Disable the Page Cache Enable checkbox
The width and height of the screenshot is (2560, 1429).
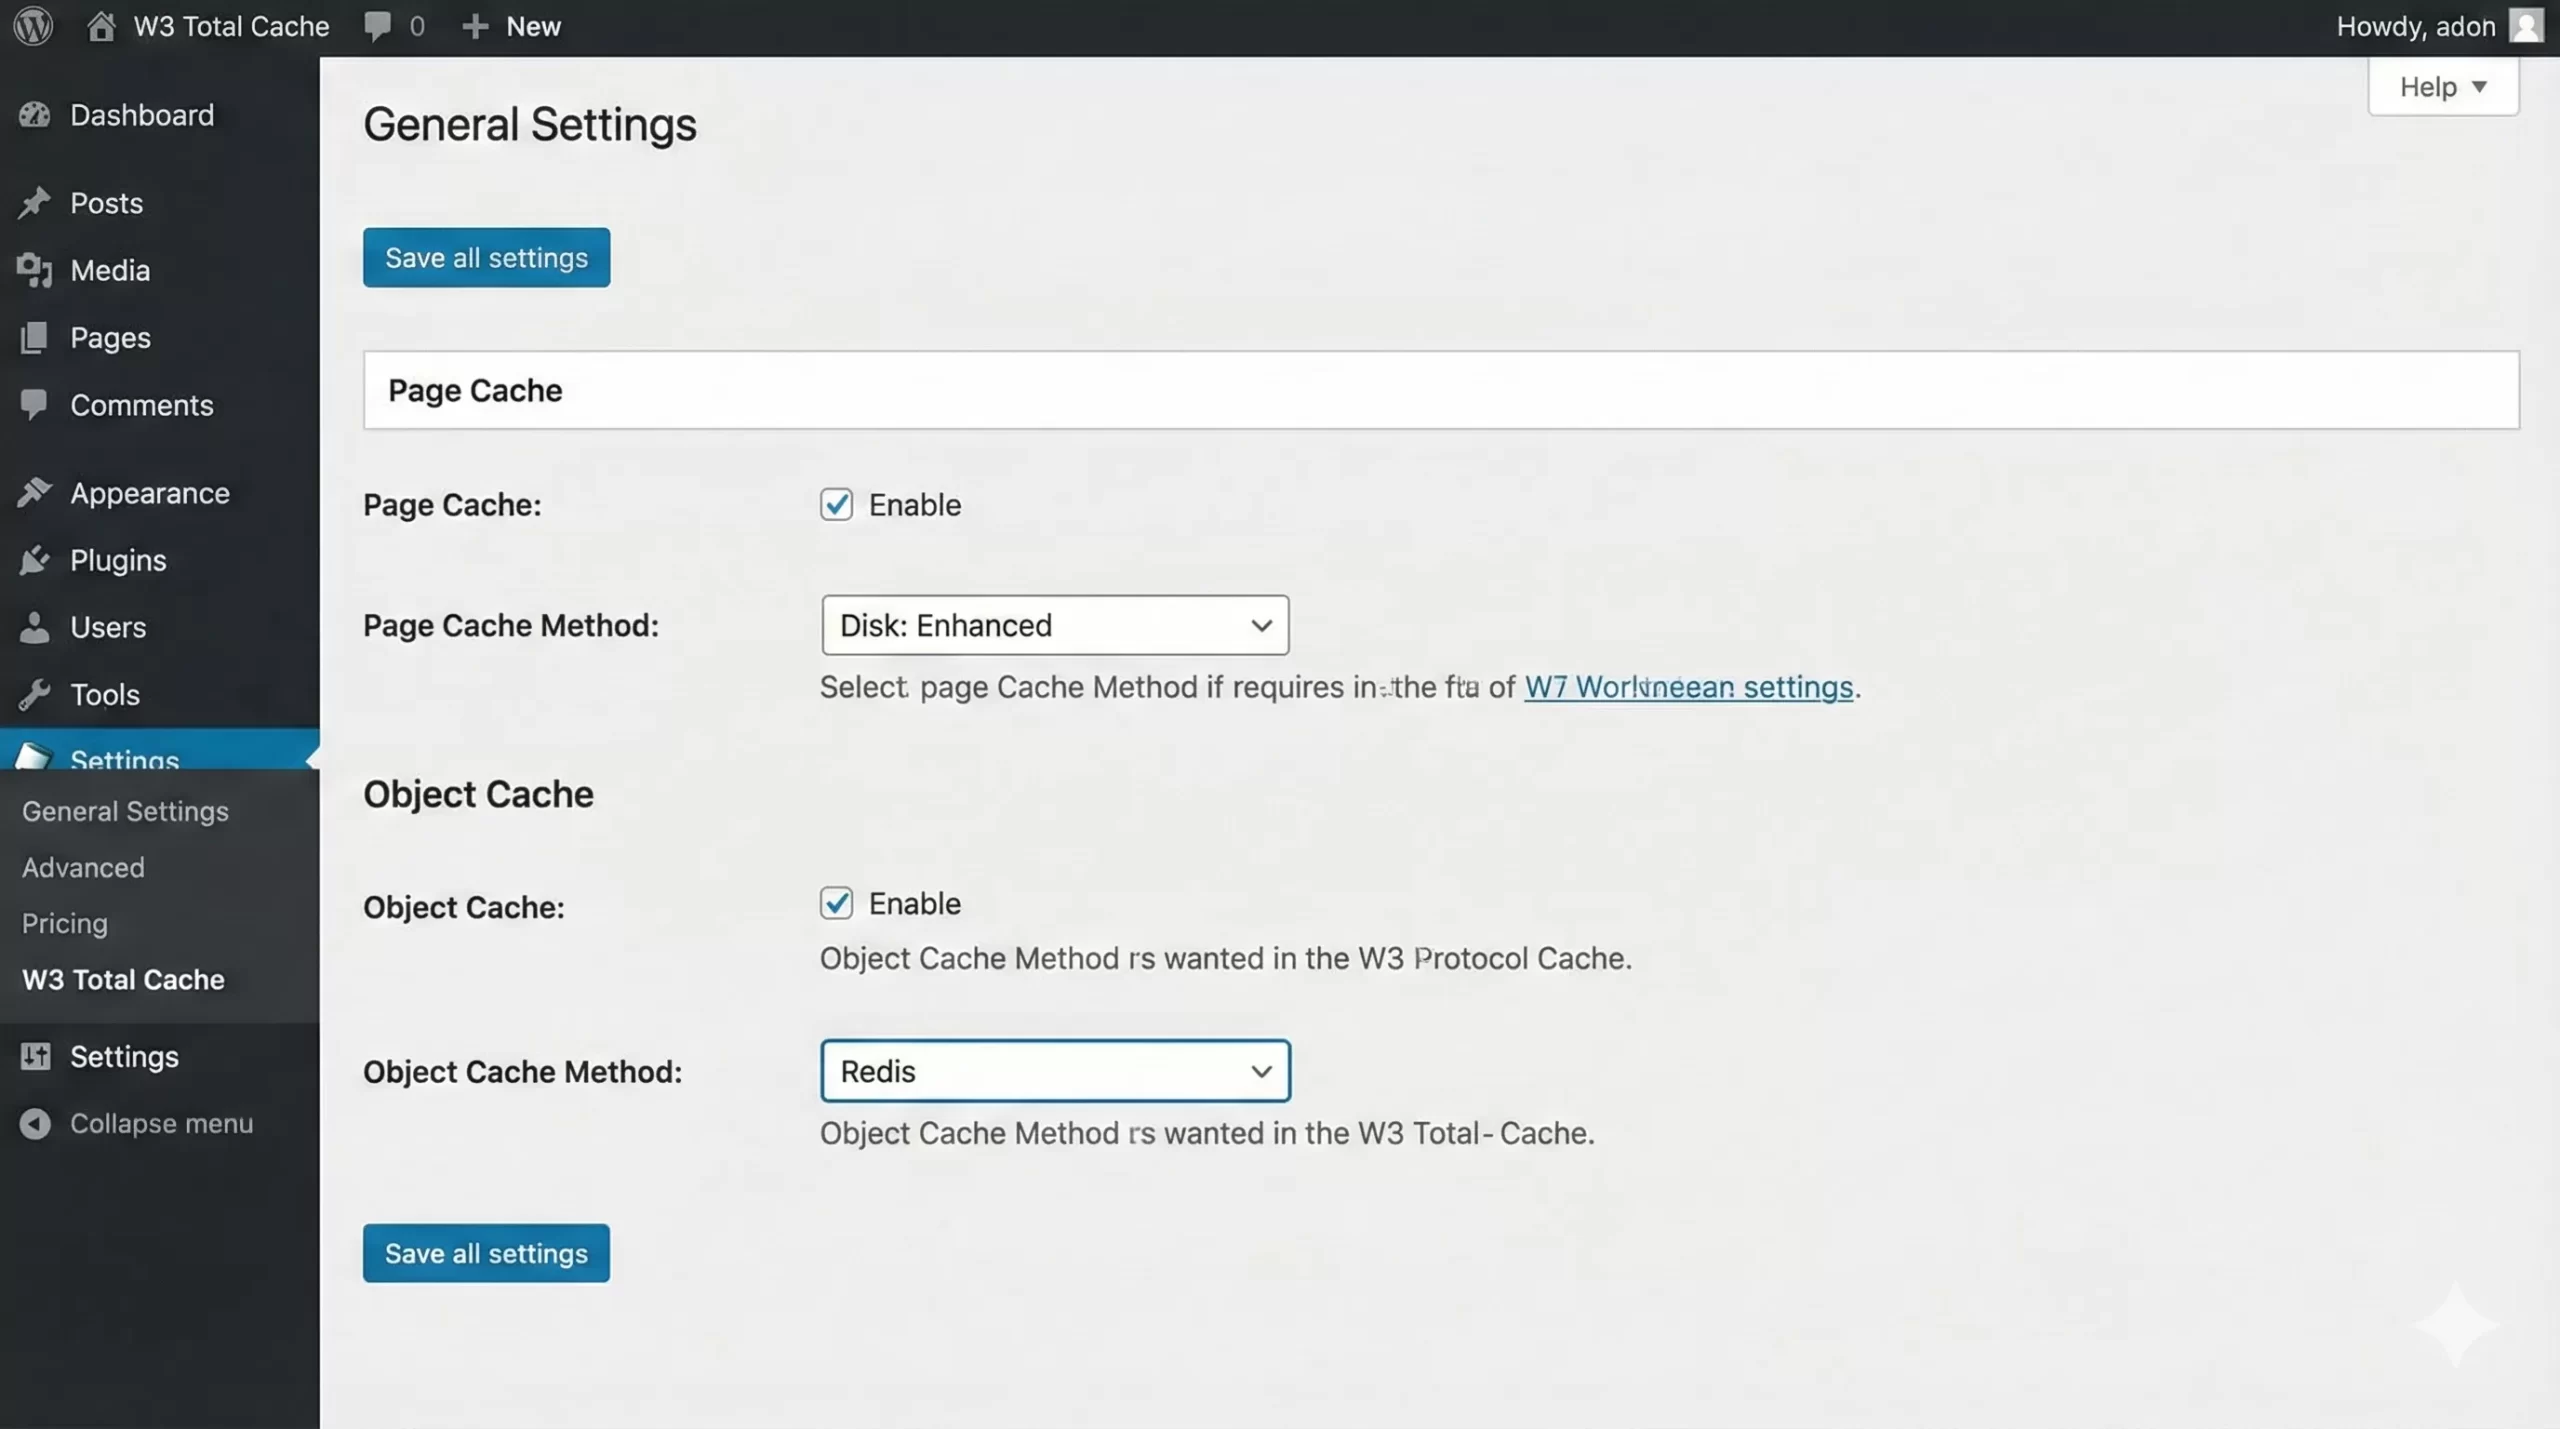(837, 504)
